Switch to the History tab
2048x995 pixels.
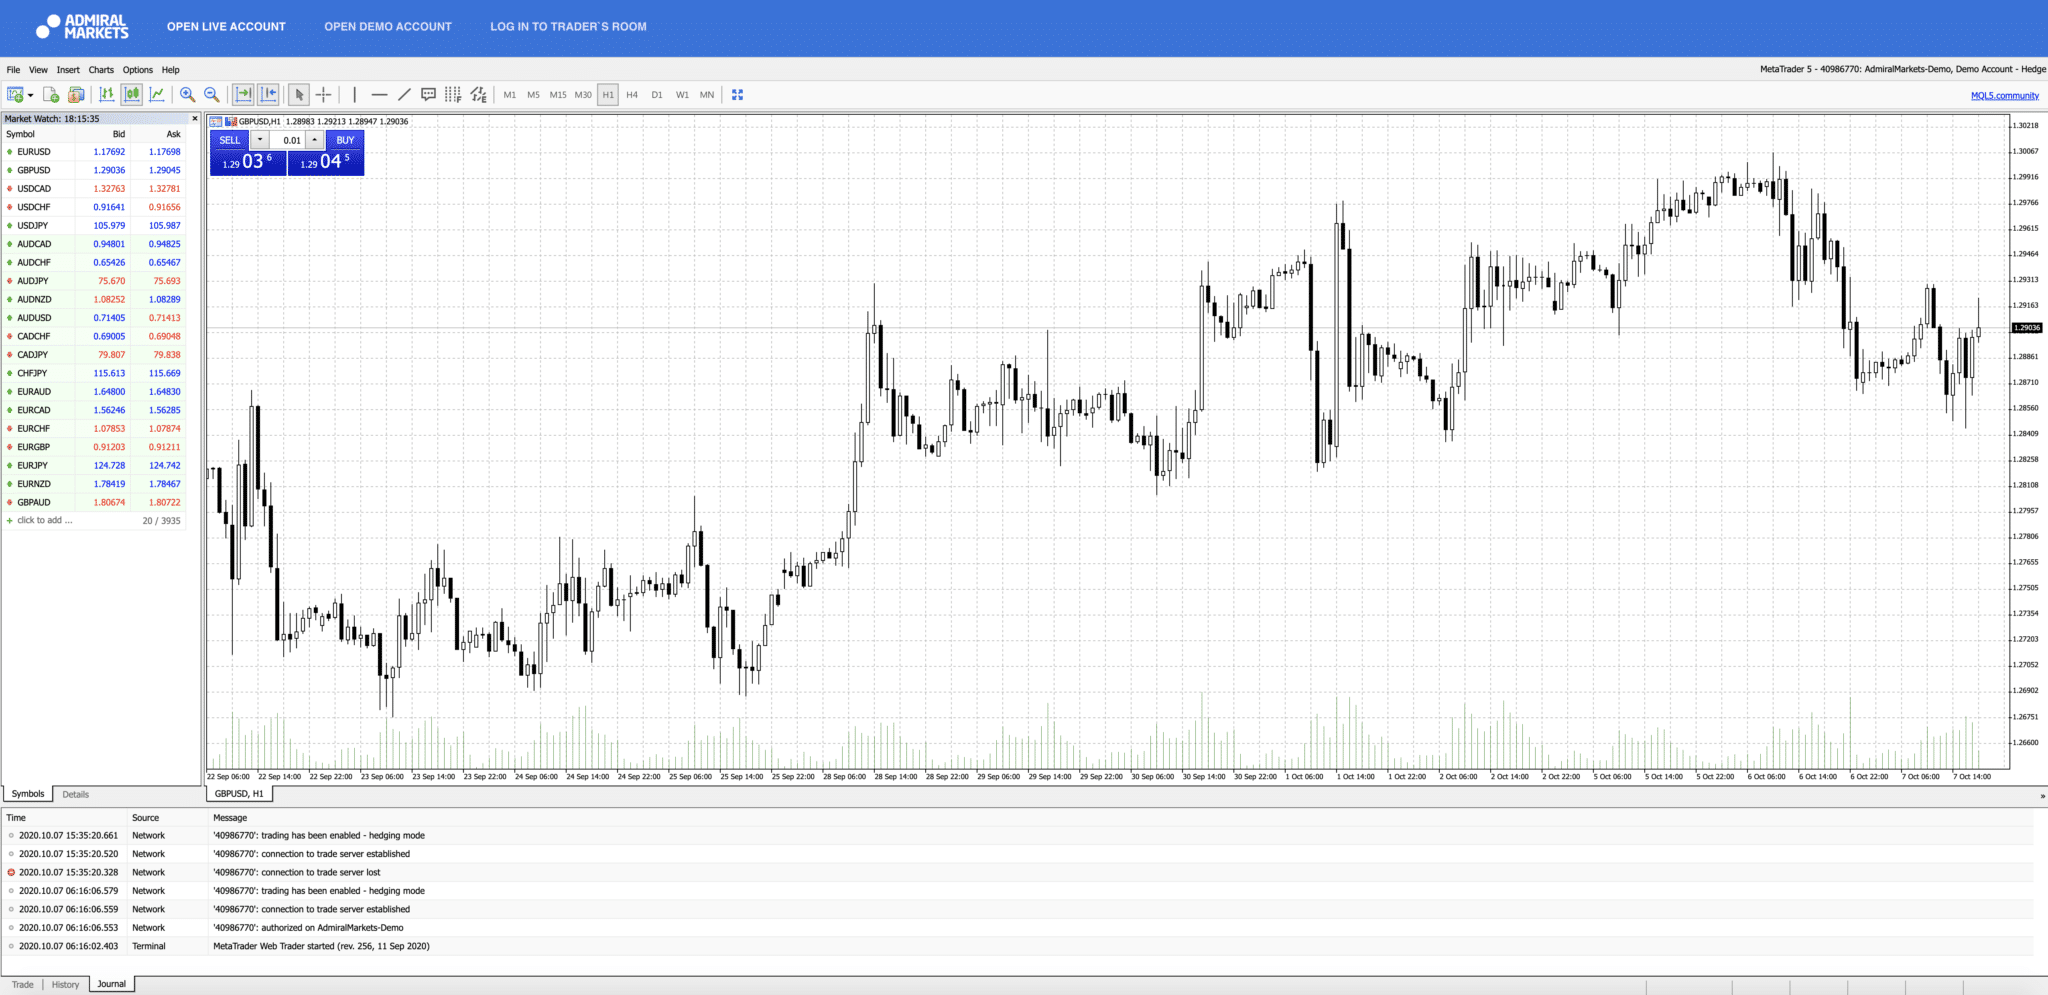click(x=65, y=984)
